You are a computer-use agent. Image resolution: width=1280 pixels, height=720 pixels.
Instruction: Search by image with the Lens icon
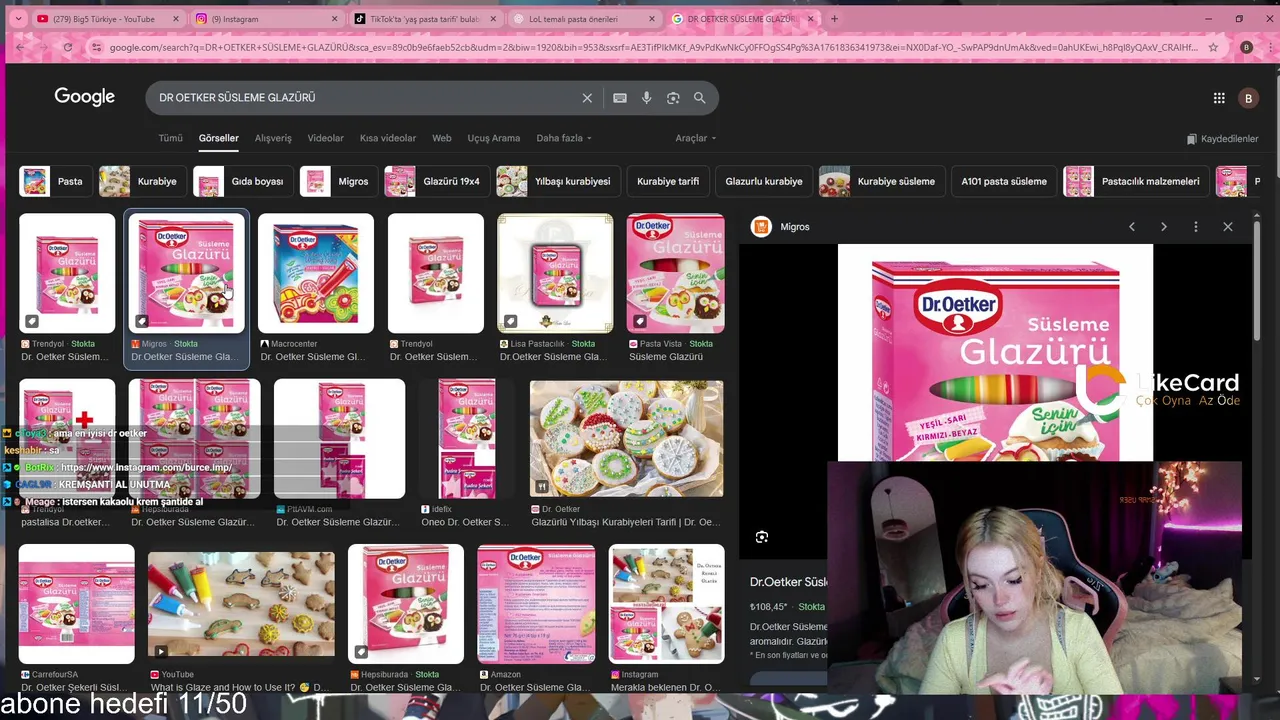pyautogui.click(x=673, y=98)
